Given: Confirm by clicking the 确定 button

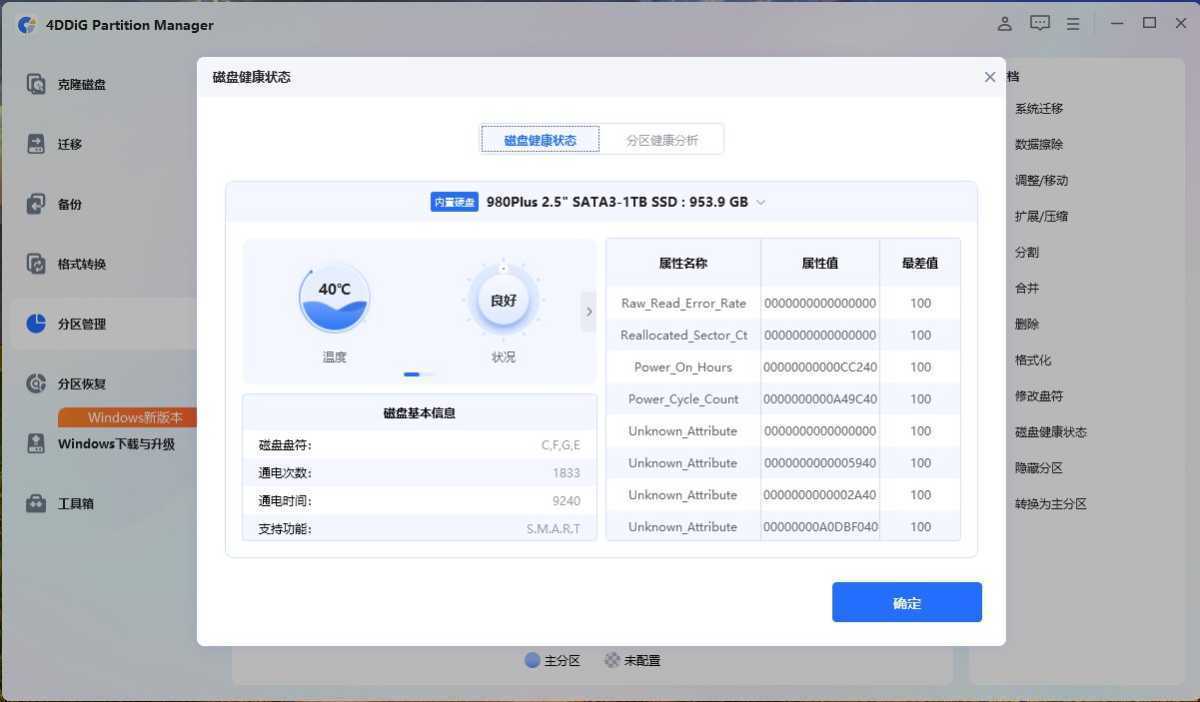Looking at the screenshot, I should (906, 602).
